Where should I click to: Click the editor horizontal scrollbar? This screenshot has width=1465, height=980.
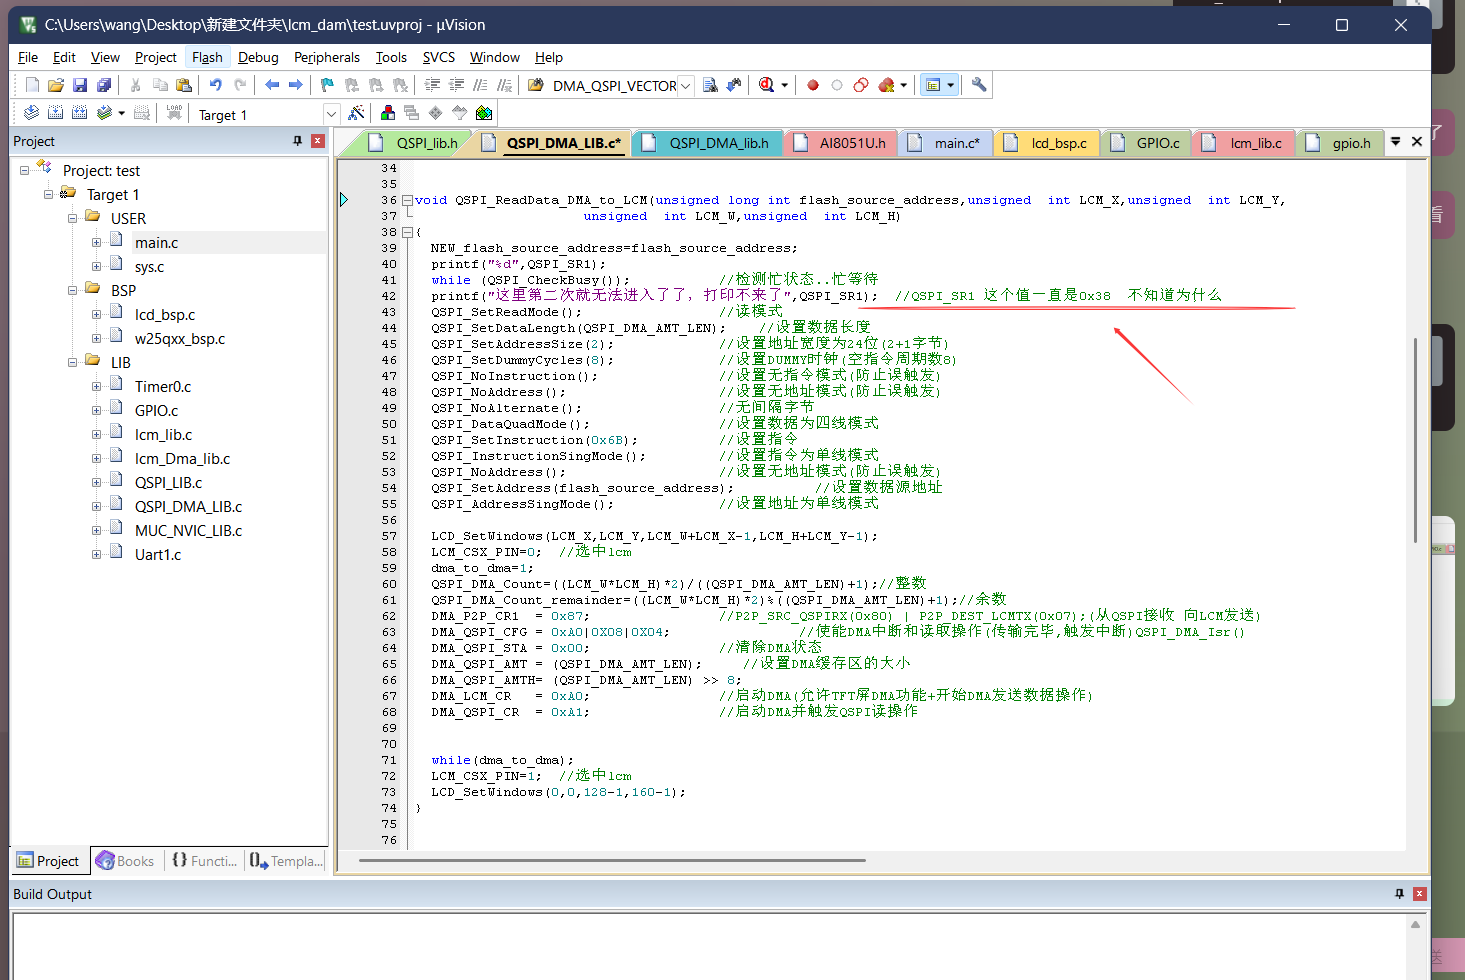(x=612, y=860)
